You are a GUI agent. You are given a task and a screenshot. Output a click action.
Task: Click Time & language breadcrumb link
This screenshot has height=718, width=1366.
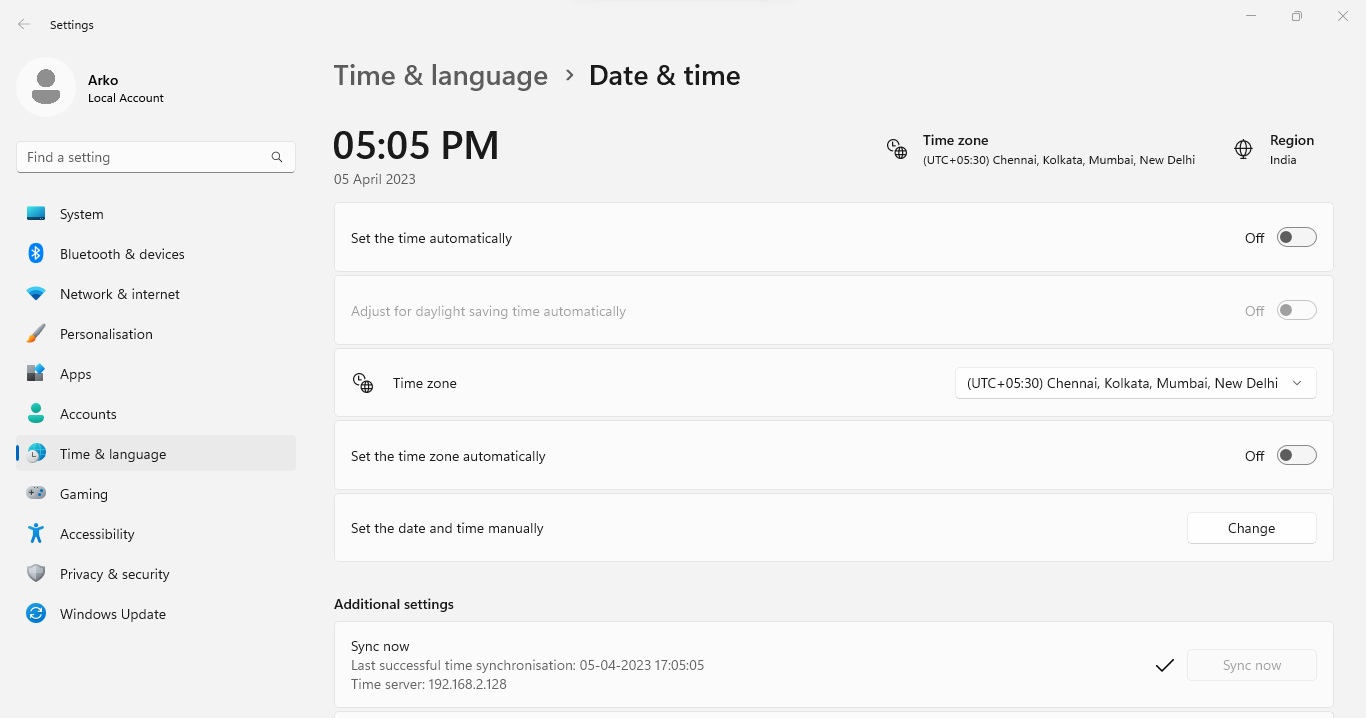441,76
